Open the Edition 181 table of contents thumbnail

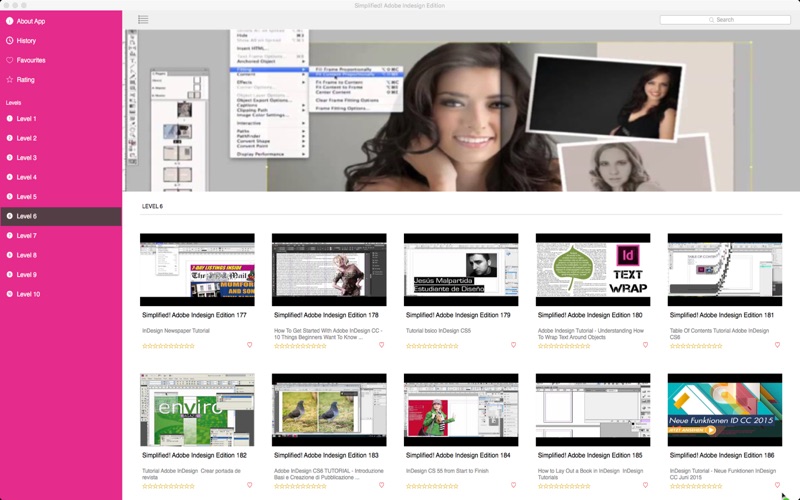[724, 269]
